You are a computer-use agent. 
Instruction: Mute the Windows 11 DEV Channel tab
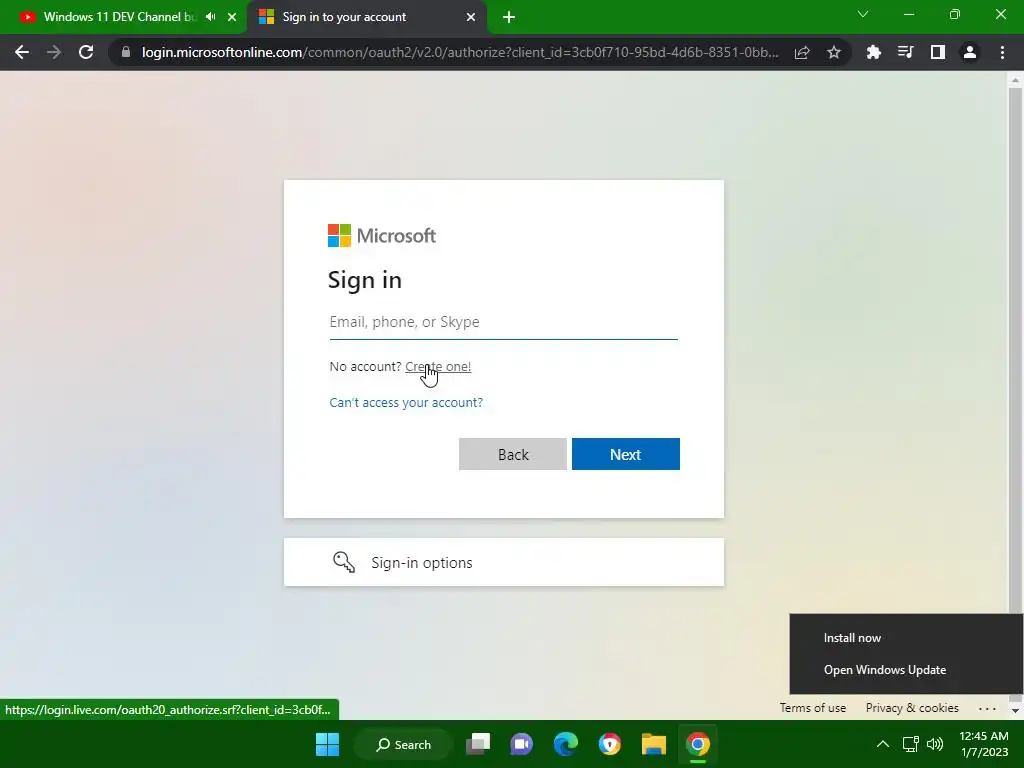[x=210, y=17]
